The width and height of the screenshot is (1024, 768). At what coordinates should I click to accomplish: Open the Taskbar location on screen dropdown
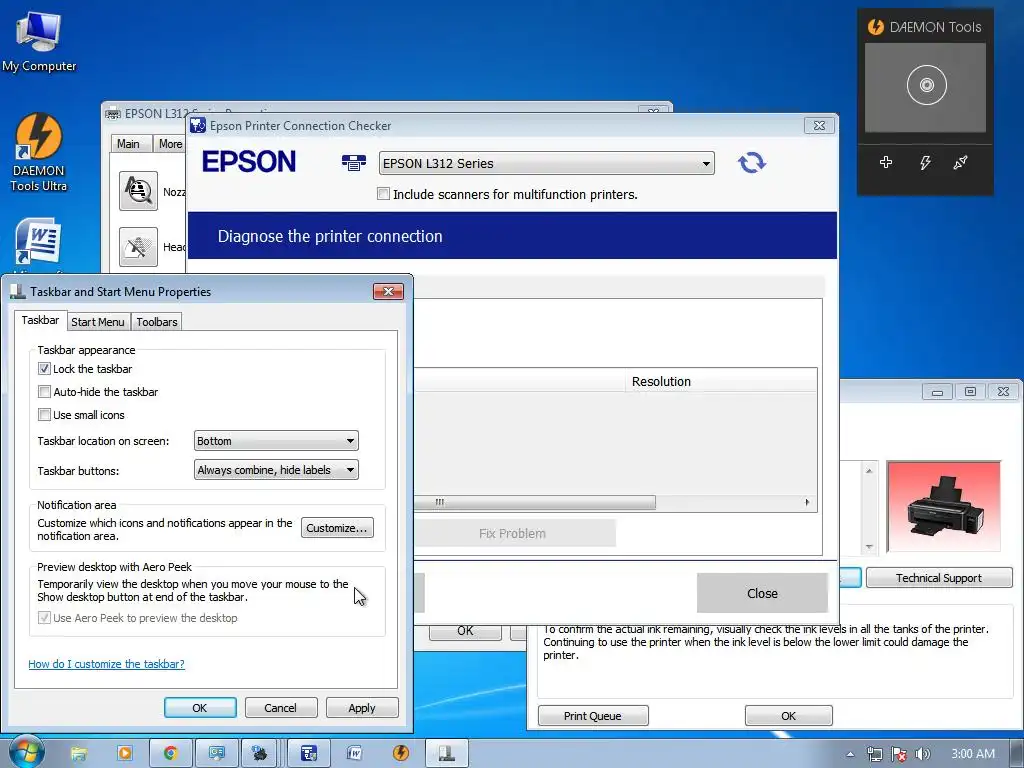tap(276, 441)
